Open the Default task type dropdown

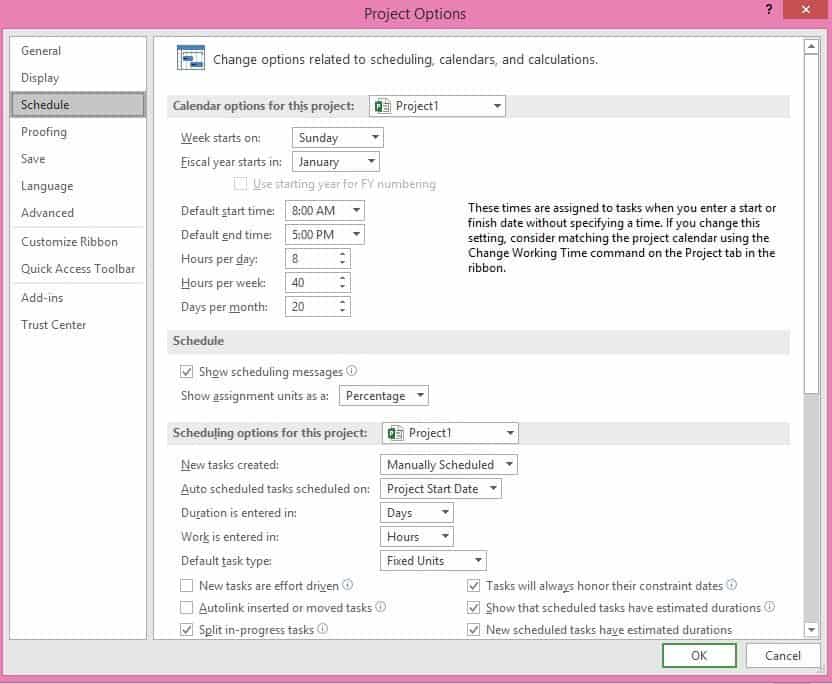433,561
